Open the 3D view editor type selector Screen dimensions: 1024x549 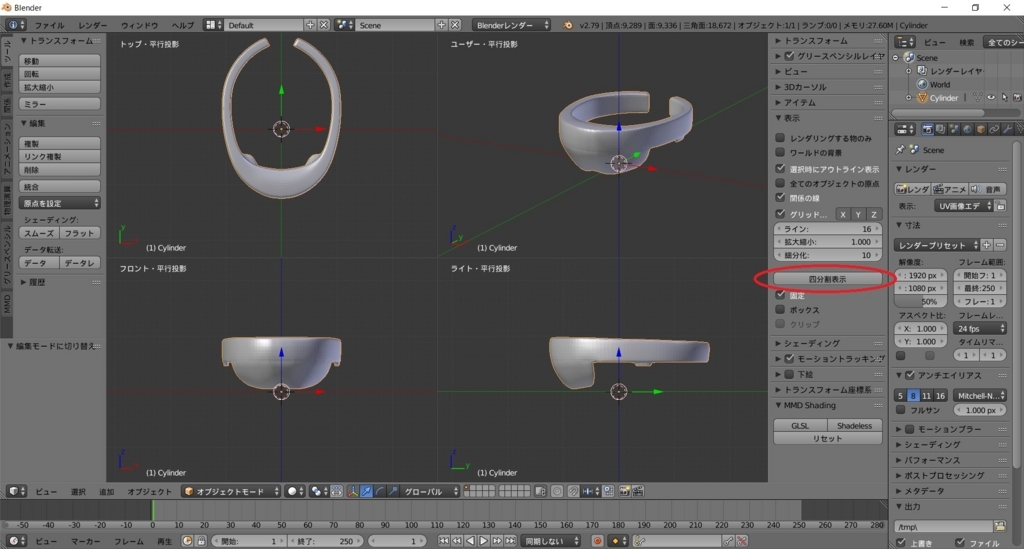click(x=16, y=491)
